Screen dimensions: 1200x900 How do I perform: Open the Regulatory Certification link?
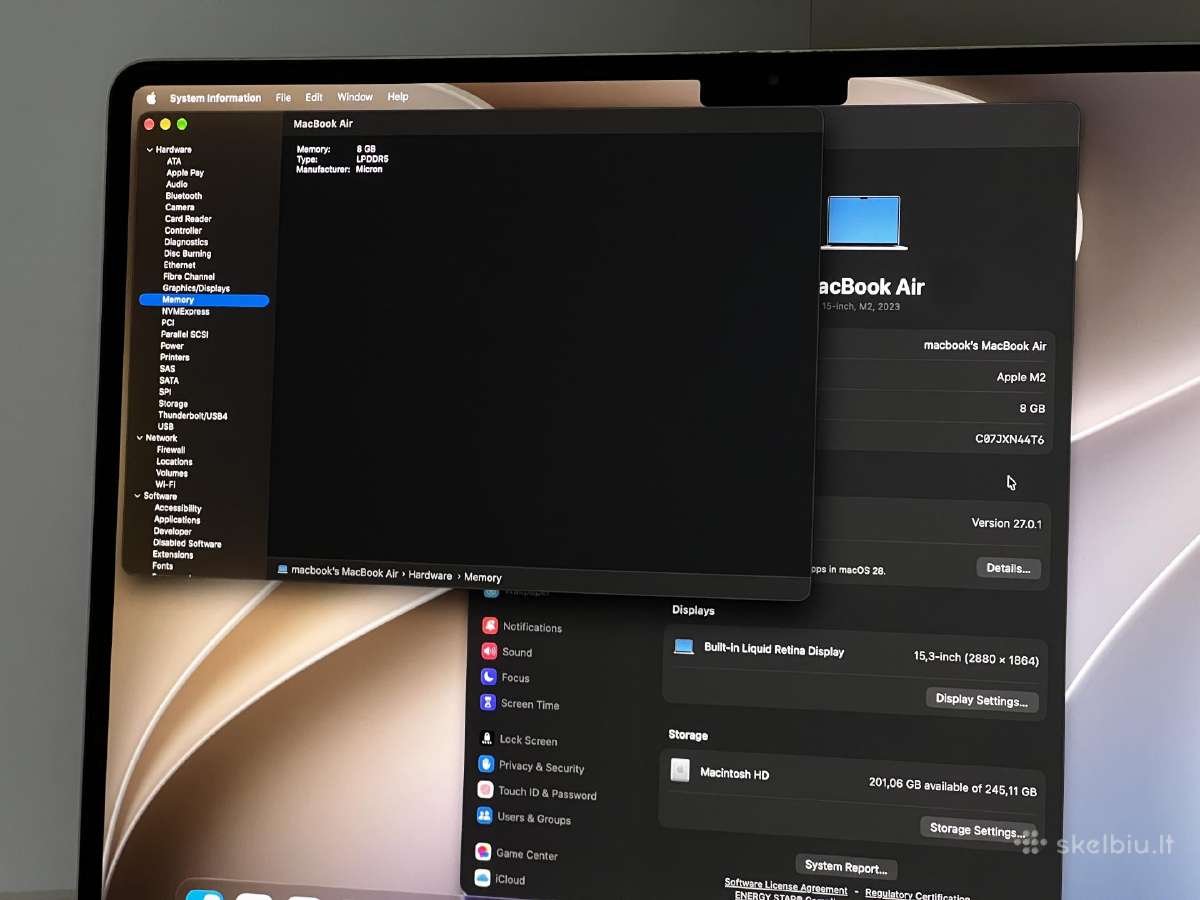pyautogui.click(x=917, y=893)
